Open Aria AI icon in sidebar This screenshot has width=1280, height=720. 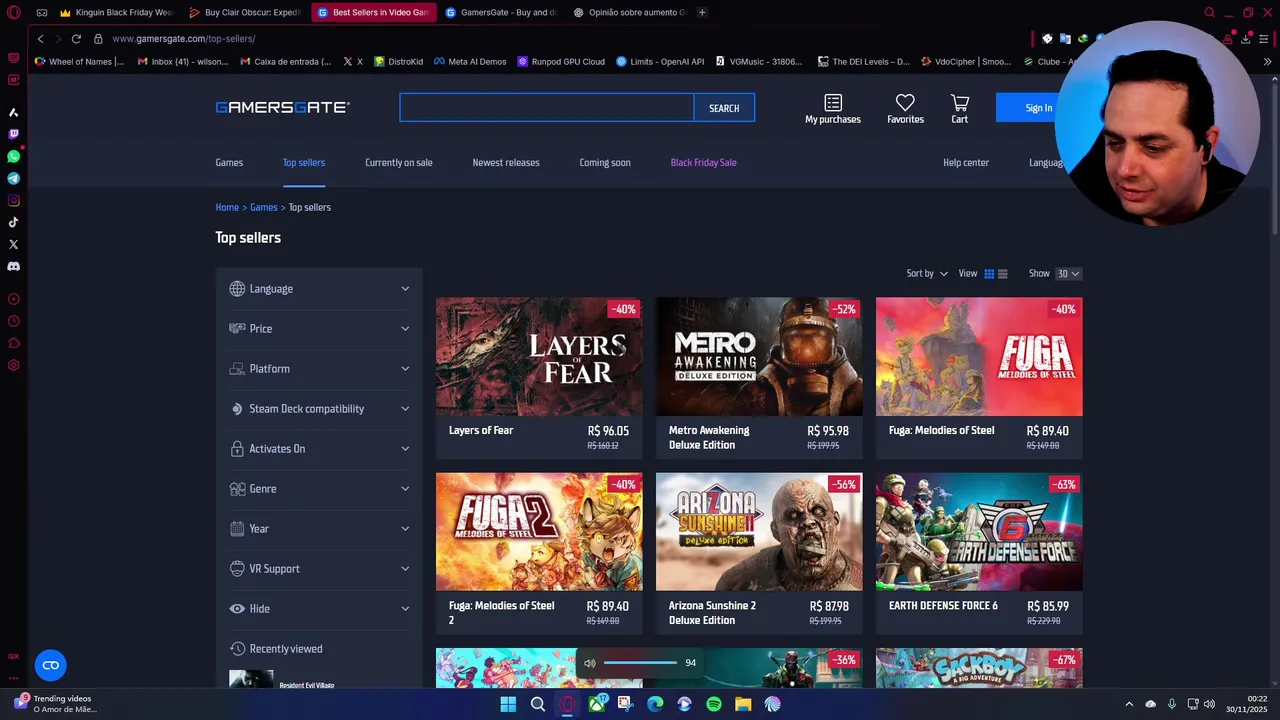pos(13,112)
